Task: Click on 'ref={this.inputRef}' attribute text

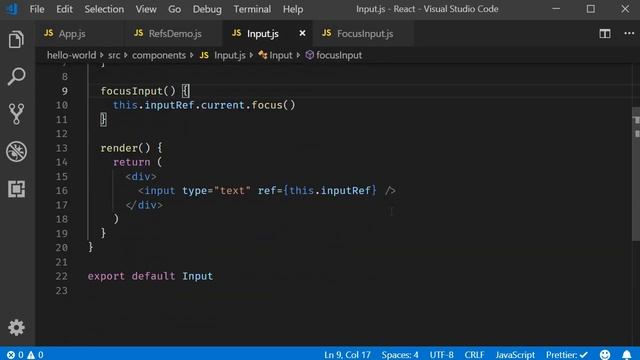Action: coord(317,191)
